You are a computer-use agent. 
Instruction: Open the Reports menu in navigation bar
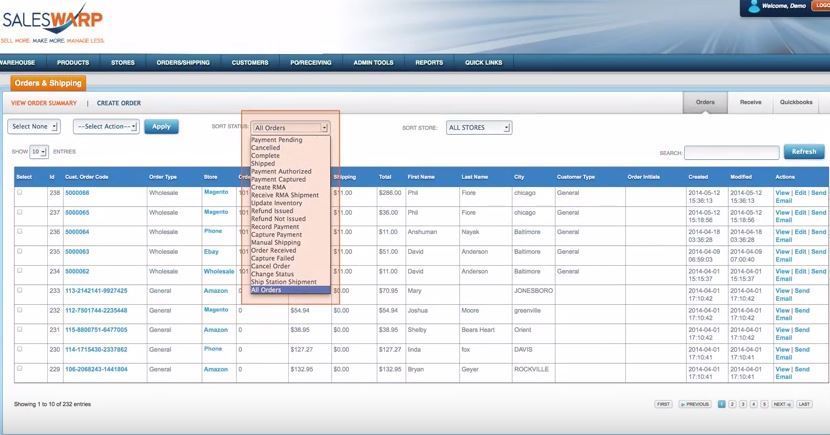click(429, 62)
